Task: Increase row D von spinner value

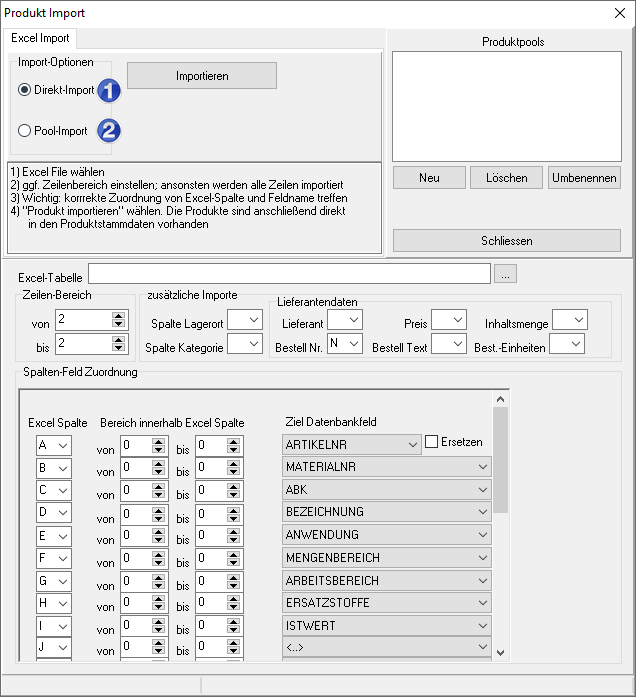Action: pyautogui.click(x=158, y=509)
